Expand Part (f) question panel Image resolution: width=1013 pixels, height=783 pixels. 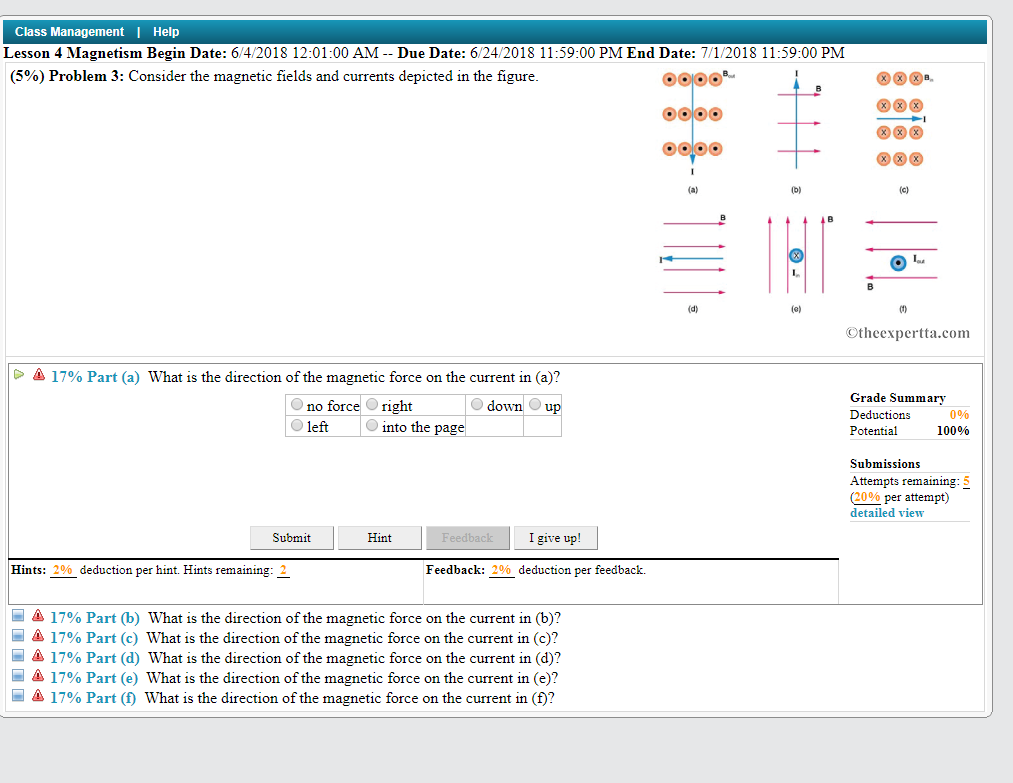coord(17,697)
